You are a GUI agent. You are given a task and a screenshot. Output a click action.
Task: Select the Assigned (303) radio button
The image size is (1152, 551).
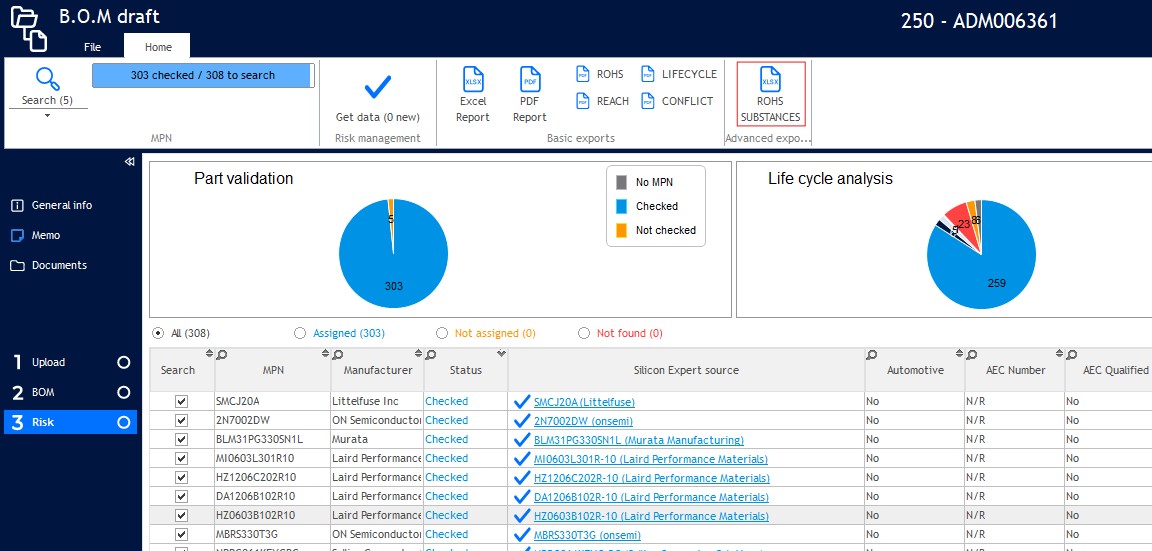pyautogui.click(x=300, y=333)
